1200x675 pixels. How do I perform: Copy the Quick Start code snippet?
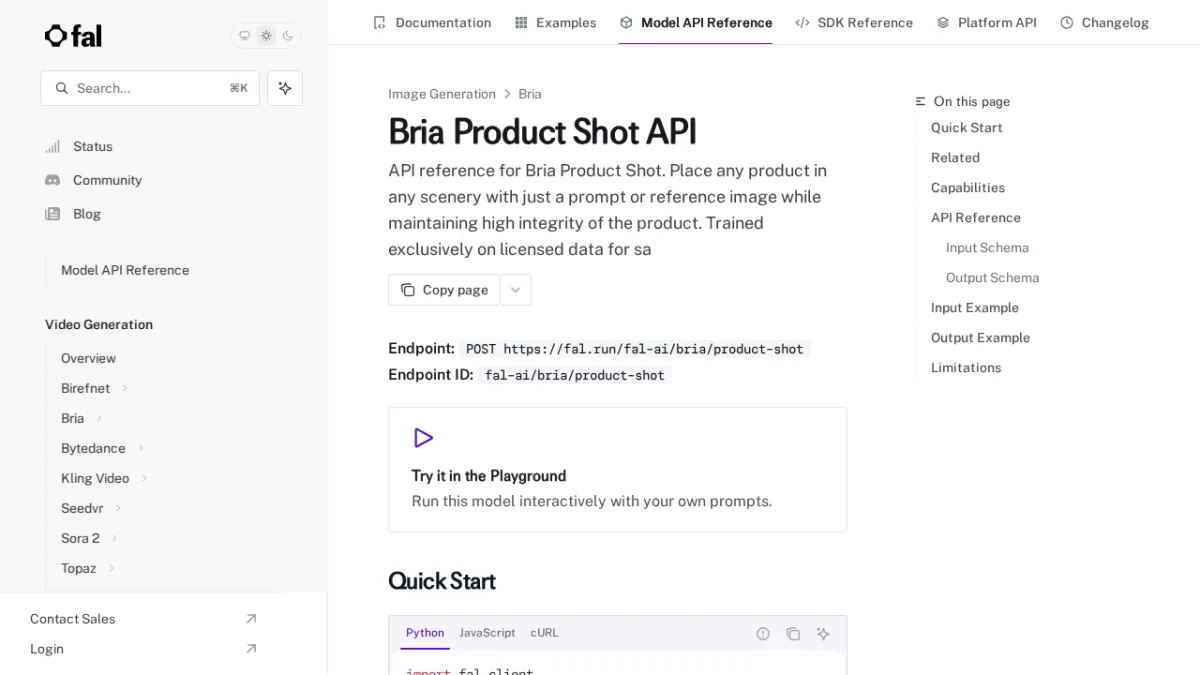pyautogui.click(x=793, y=633)
